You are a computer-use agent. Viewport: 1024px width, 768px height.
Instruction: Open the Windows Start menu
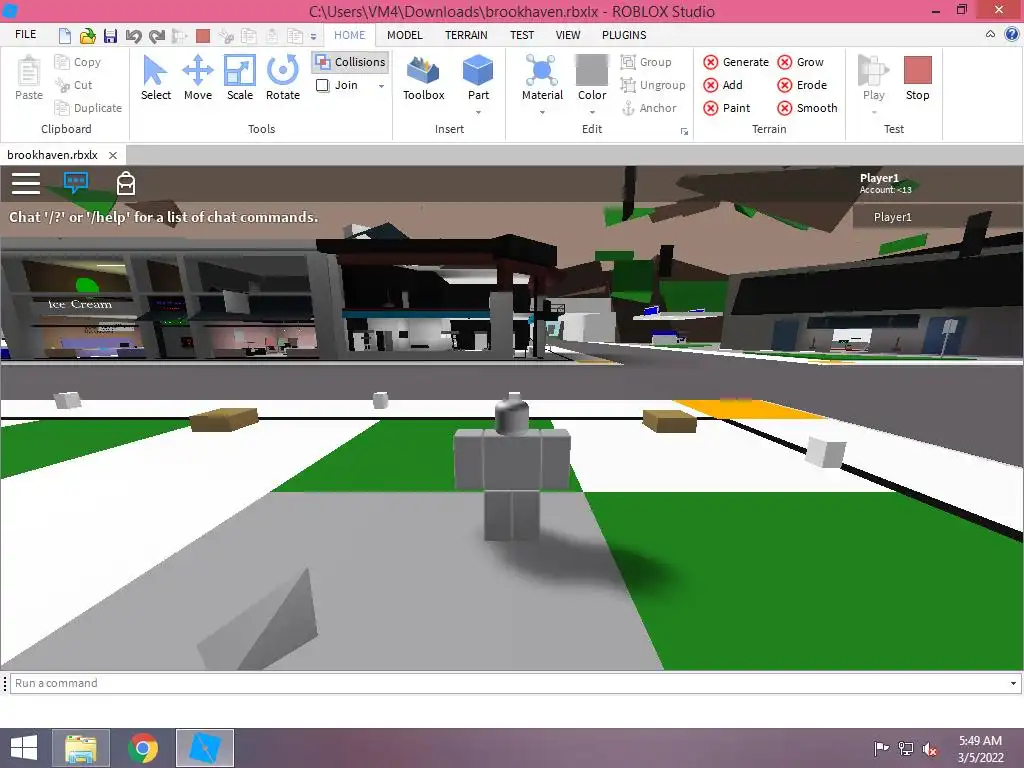click(x=24, y=748)
